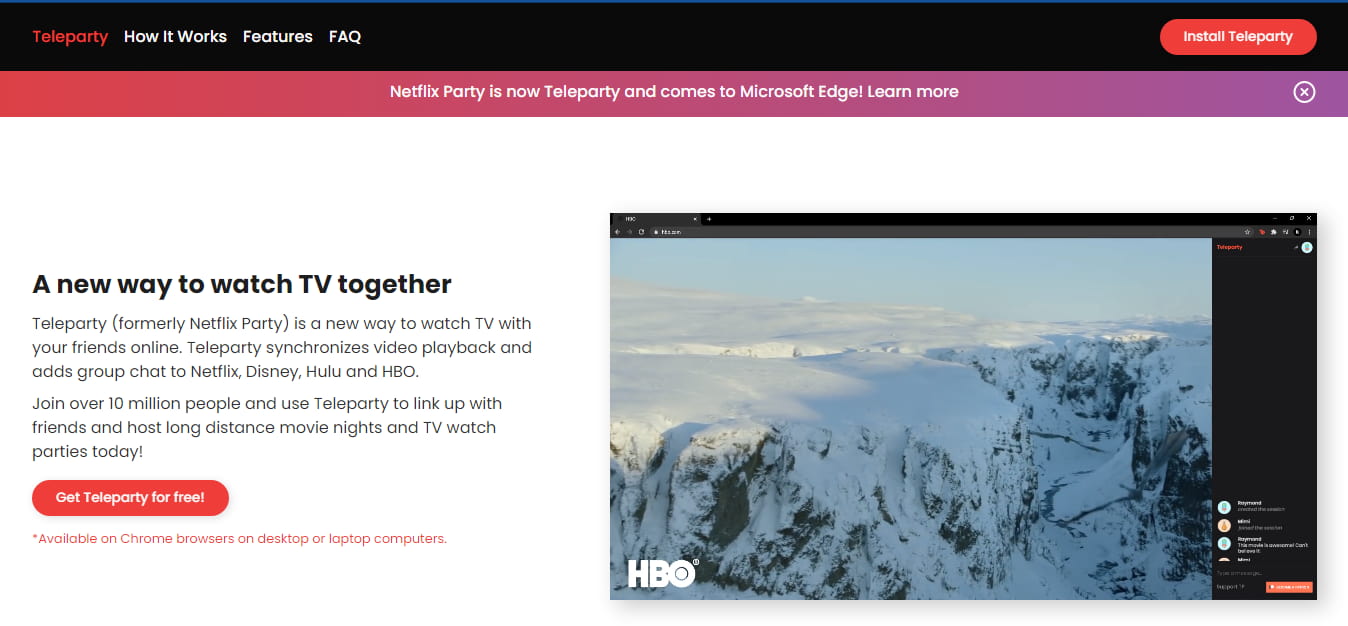The width and height of the screenshot is (1348, 626).
Task: Click the HBO logo in the video
Action: point(661,572)
